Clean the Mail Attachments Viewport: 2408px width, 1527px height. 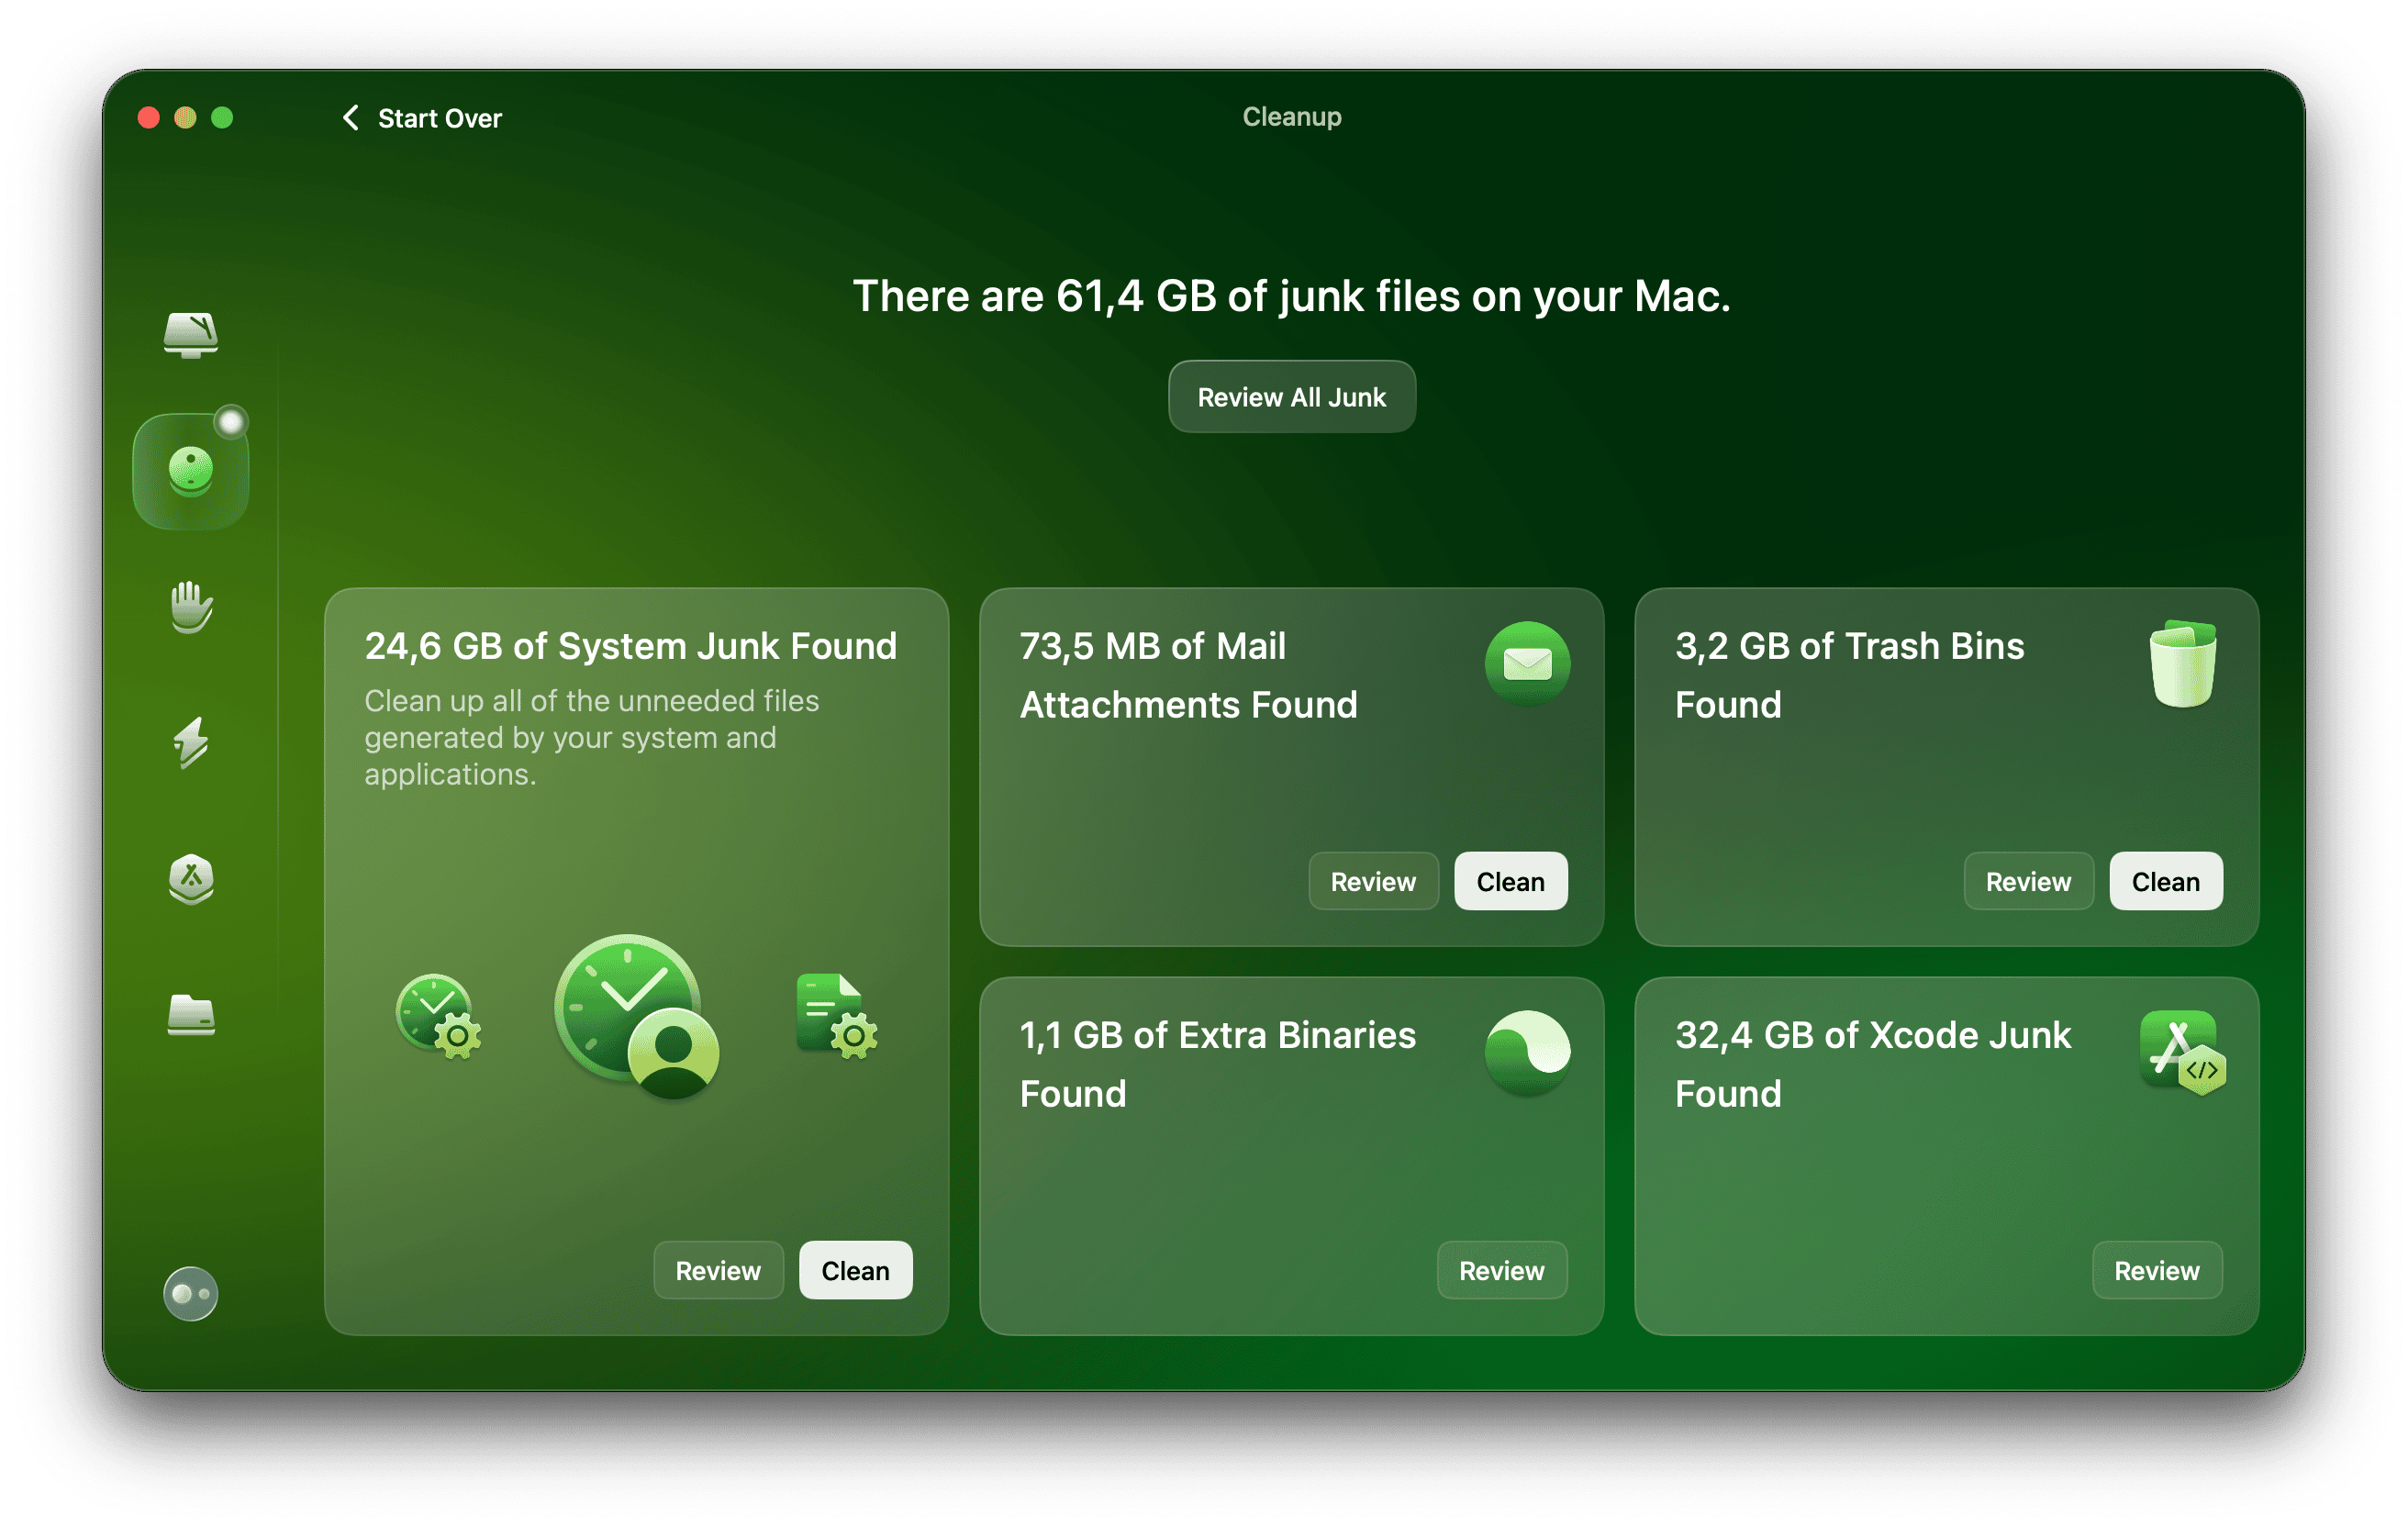click(1510, 881)
